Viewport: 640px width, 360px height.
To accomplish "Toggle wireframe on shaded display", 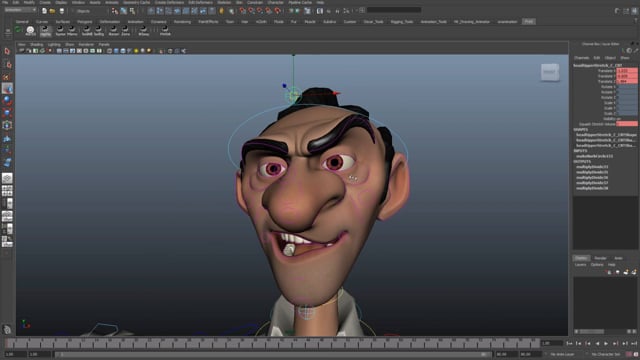I will click(x=123, y=51).
